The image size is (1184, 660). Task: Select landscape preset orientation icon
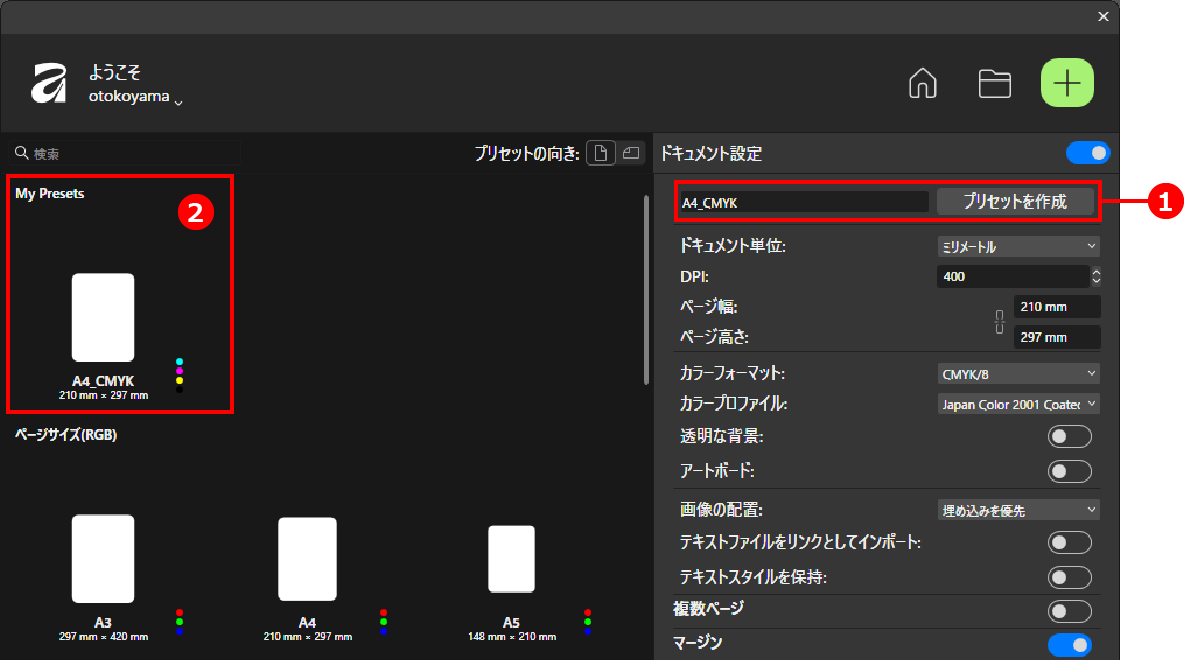click(x=630, y=153)
